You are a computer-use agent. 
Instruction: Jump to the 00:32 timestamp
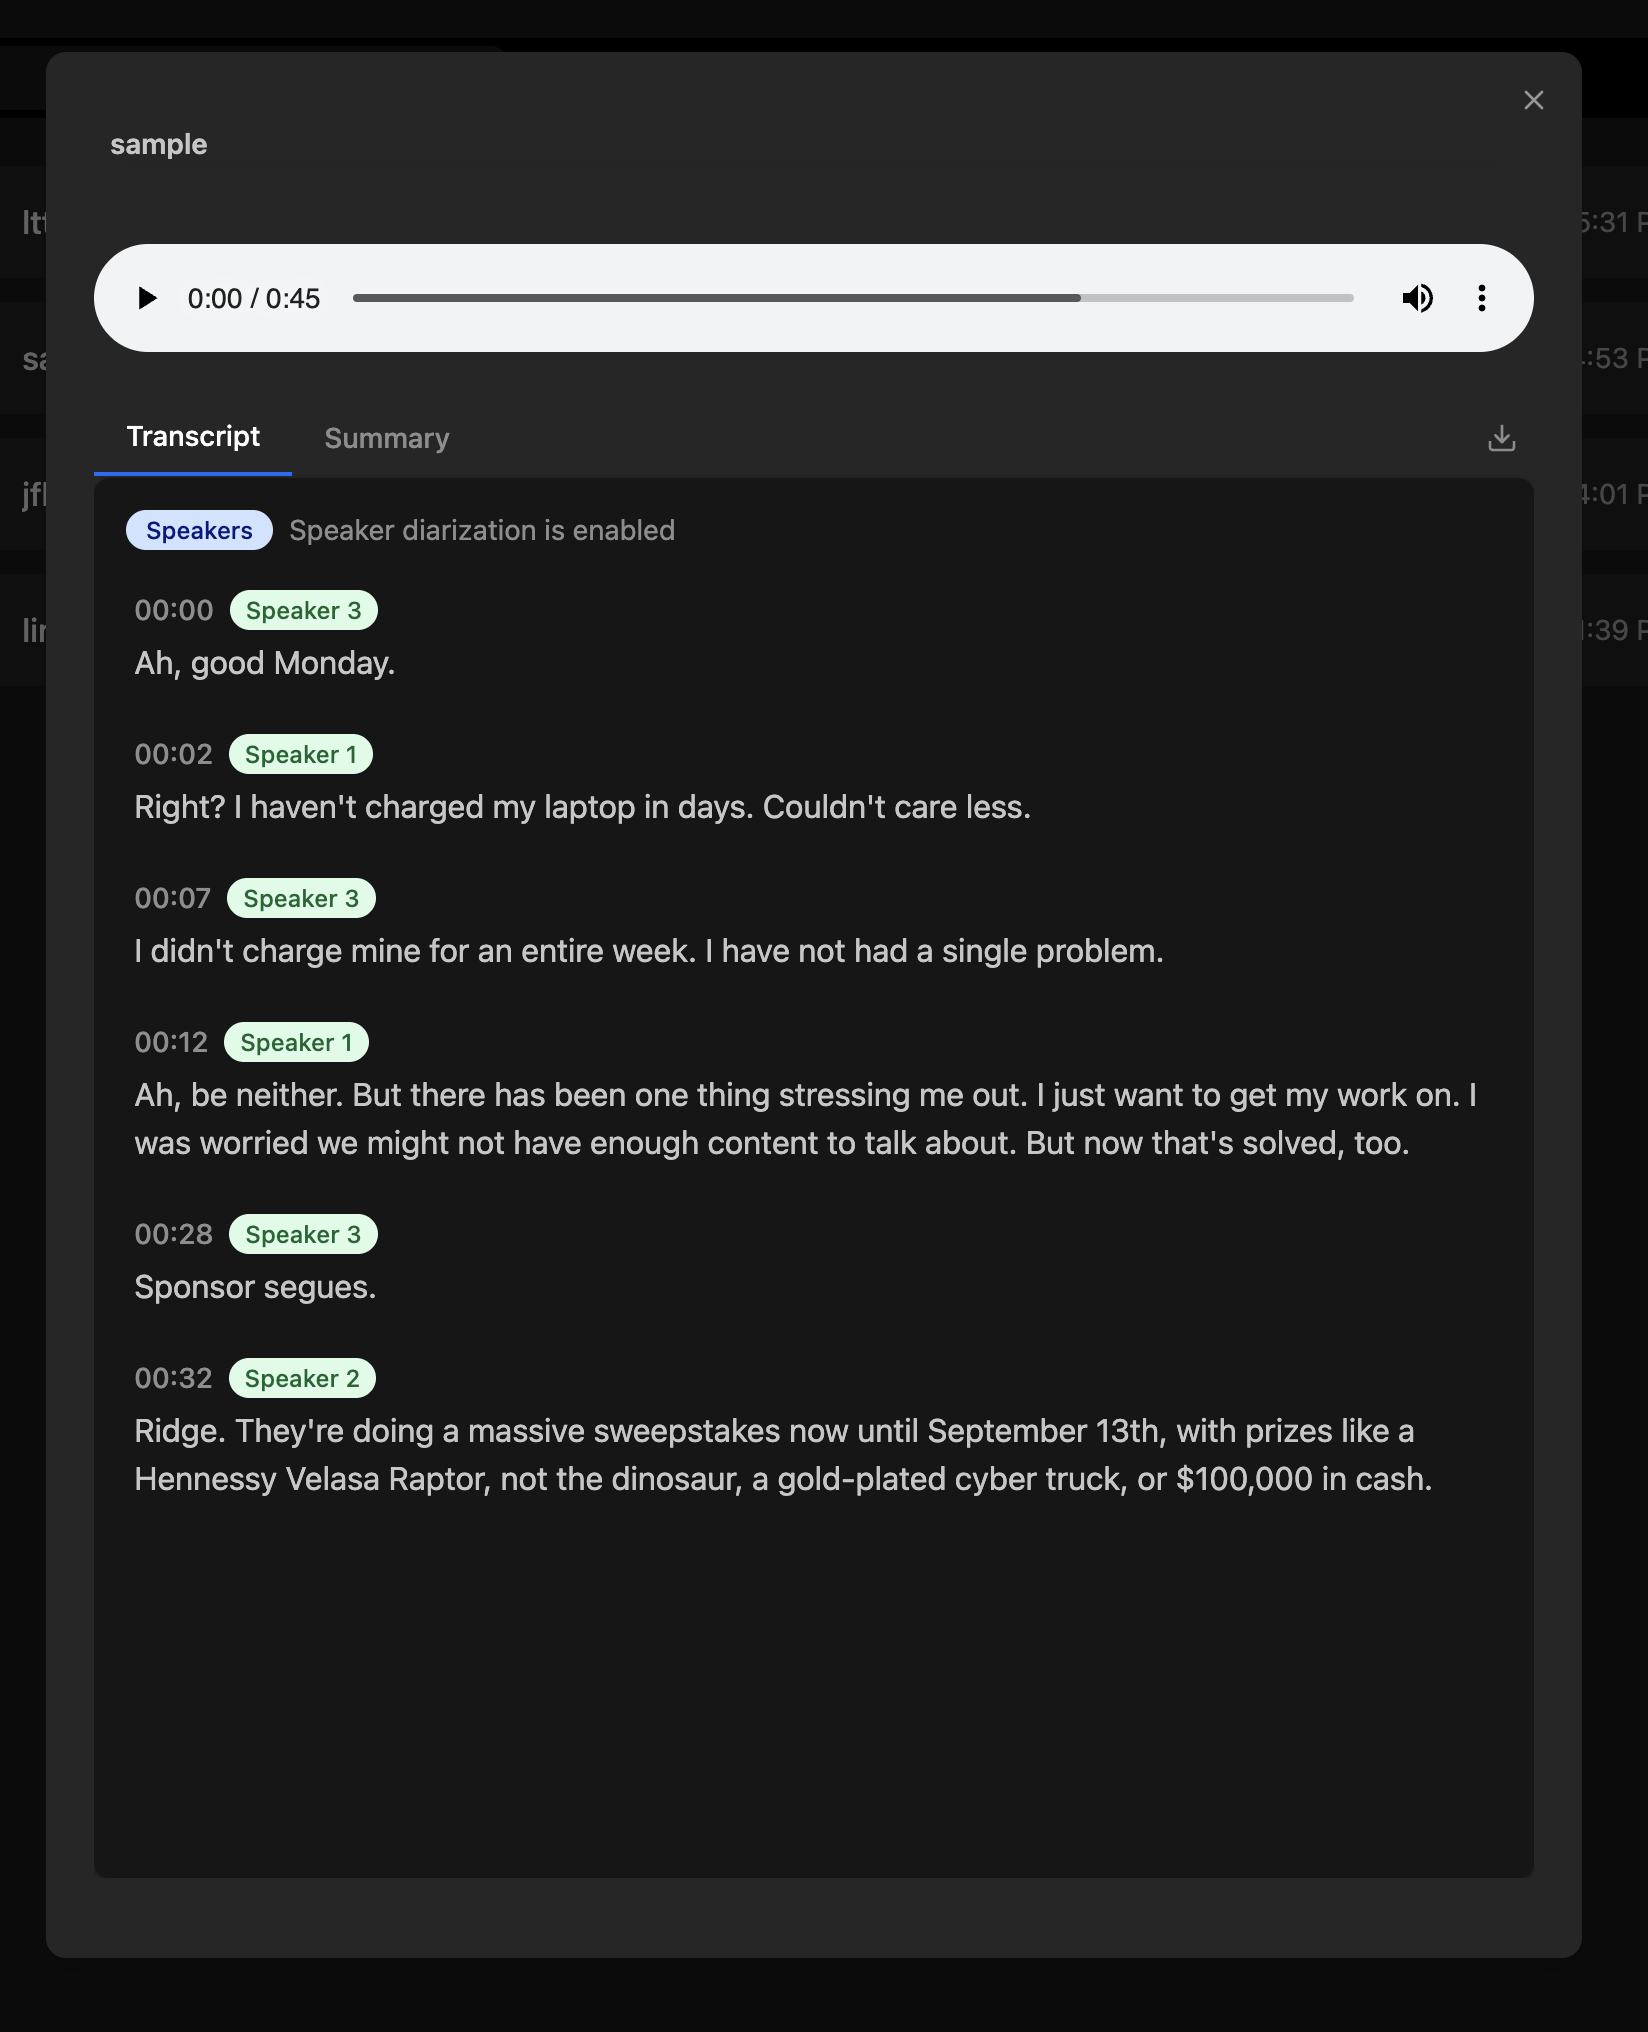tap(174, 1378)
